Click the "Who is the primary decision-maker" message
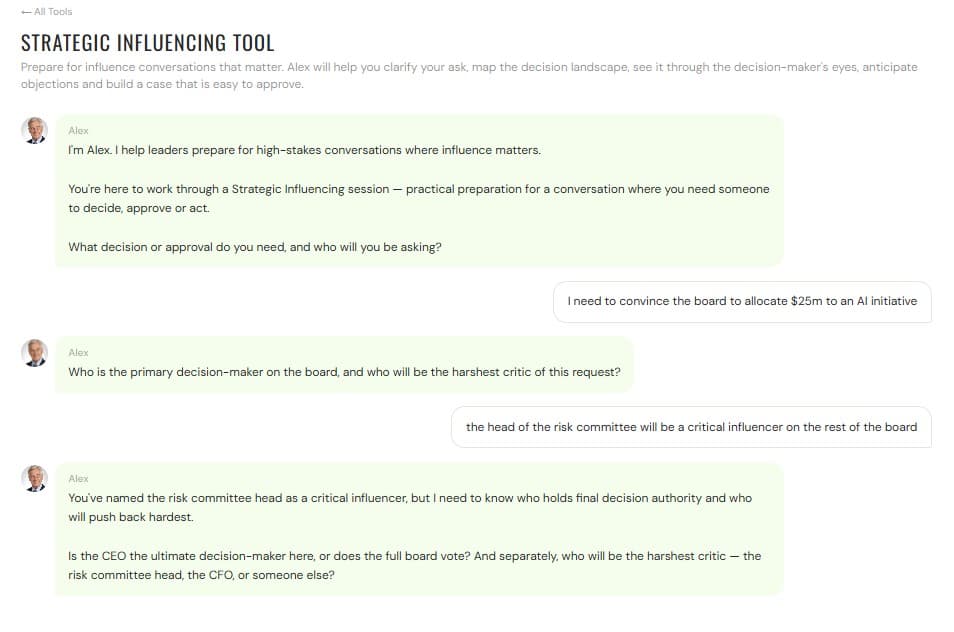This screenshot has height=632, width=954. tap(344, 372)
